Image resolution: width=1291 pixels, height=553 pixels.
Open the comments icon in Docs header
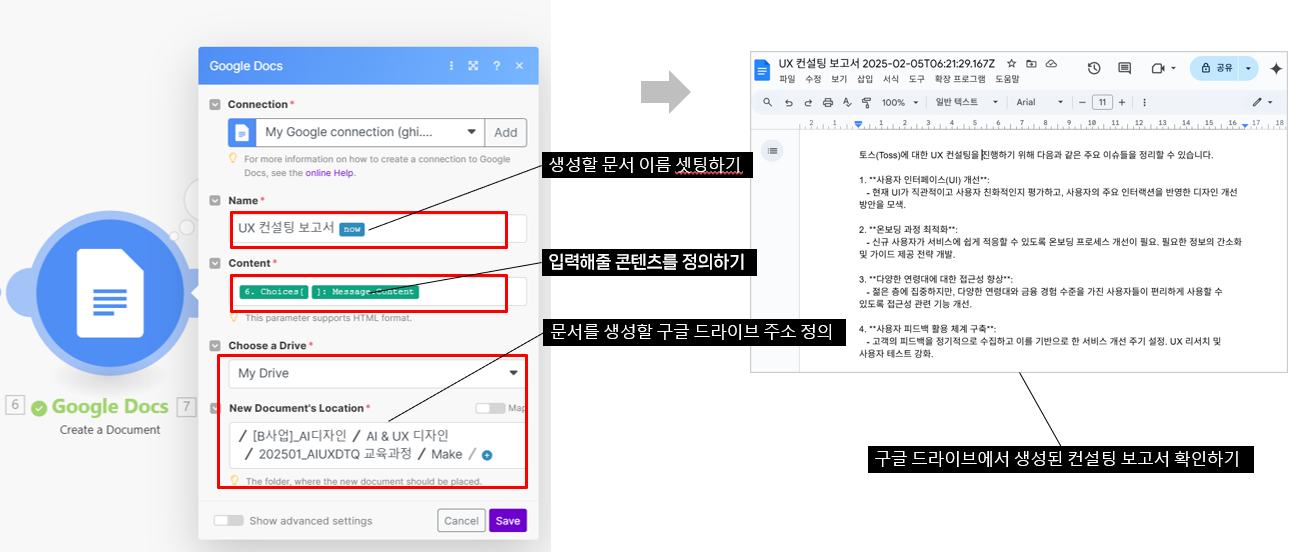click(x=1125, y=68)
